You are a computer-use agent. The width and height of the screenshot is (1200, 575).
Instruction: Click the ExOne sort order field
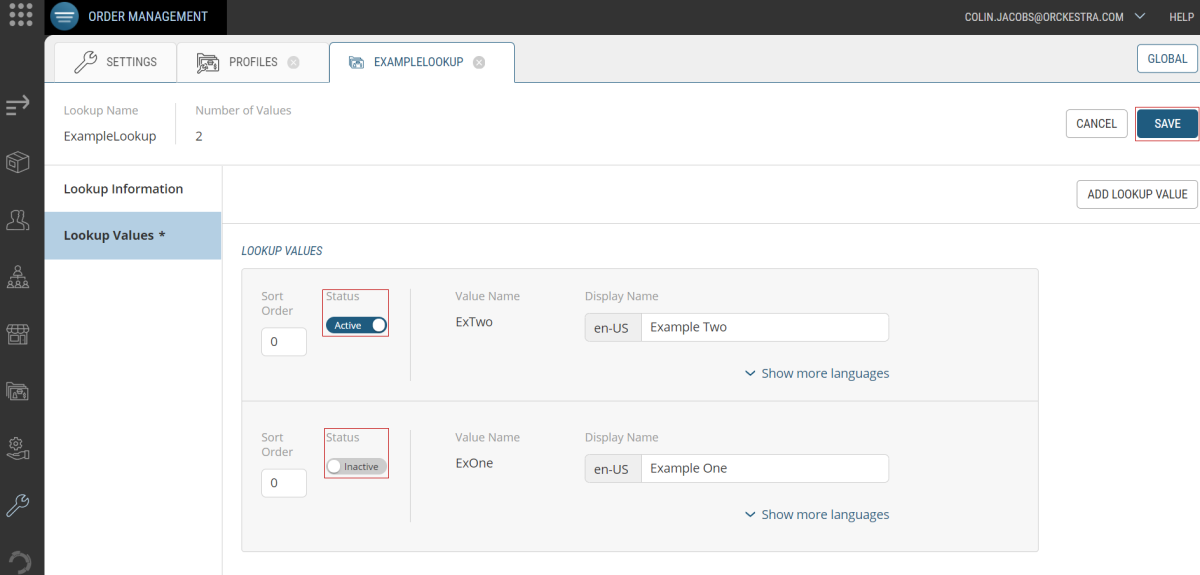point(284,483)
